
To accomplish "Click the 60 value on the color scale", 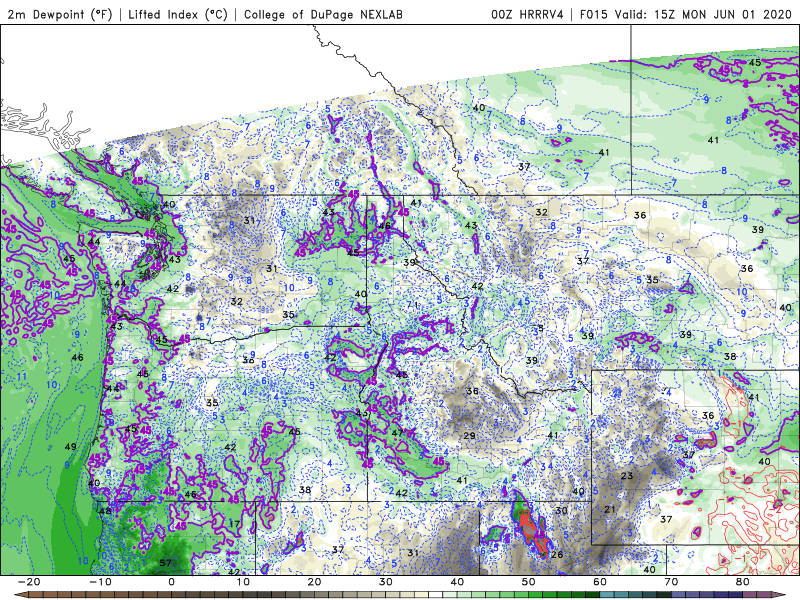I will pos(600,582).
